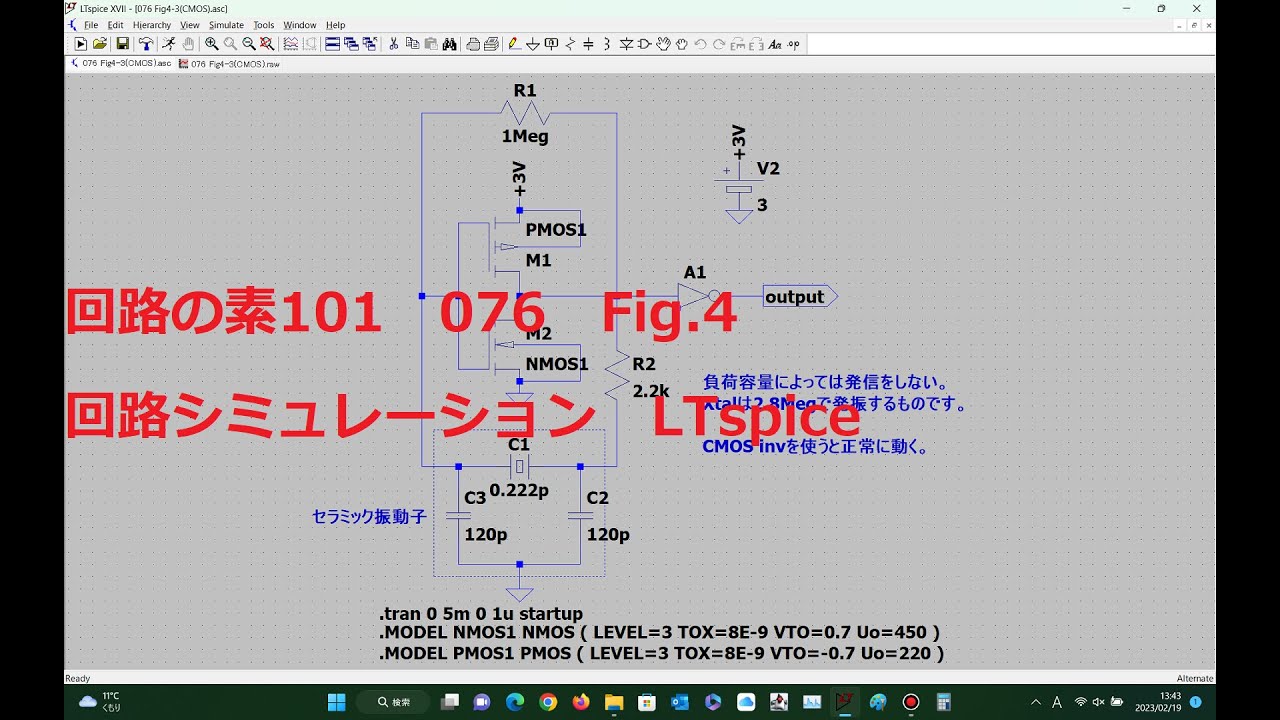Open Google Chrome from taskbar
This screenshot has height=720, width=1280.
[x=547, y=702]
